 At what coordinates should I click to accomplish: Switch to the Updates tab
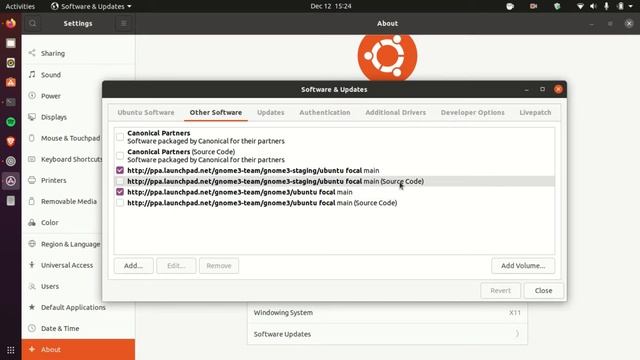[270, 112]
